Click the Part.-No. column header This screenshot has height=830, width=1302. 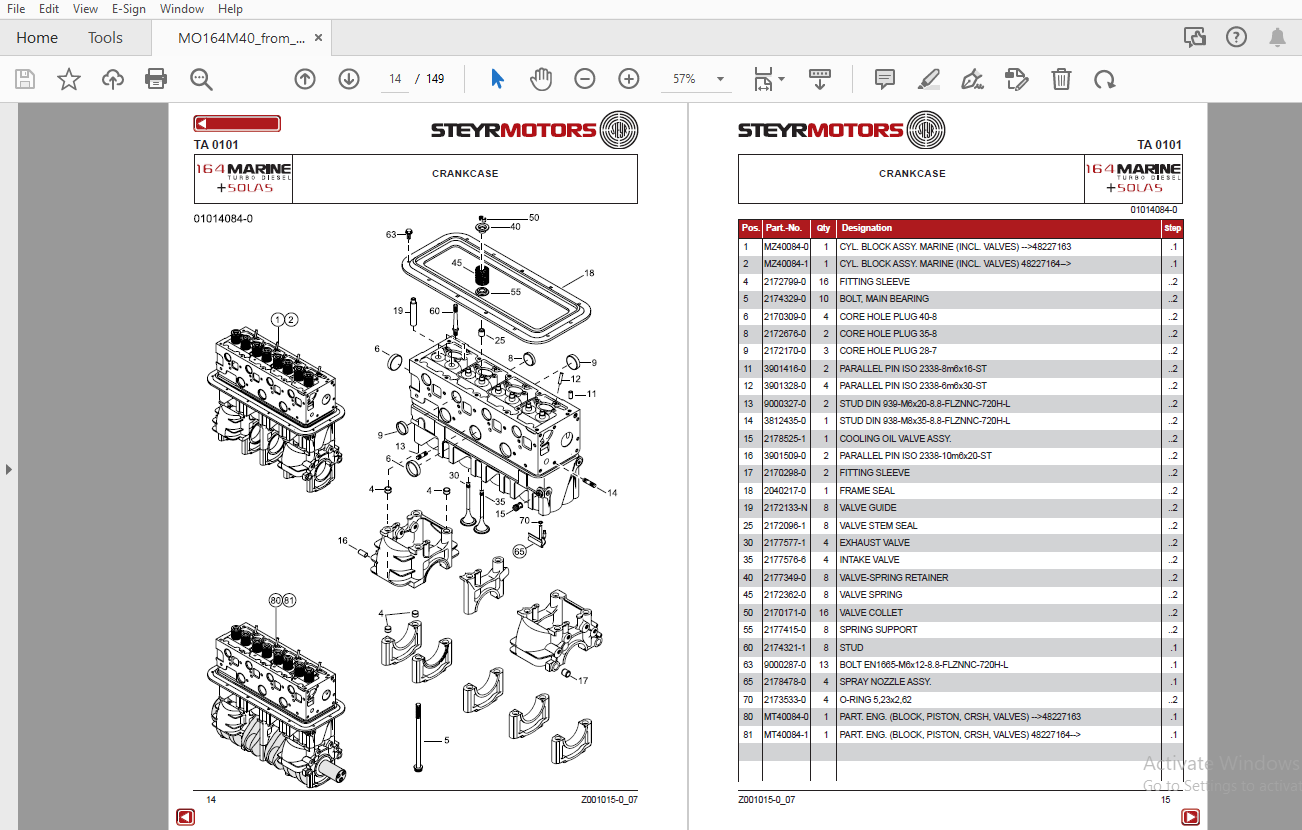[784, 228]
